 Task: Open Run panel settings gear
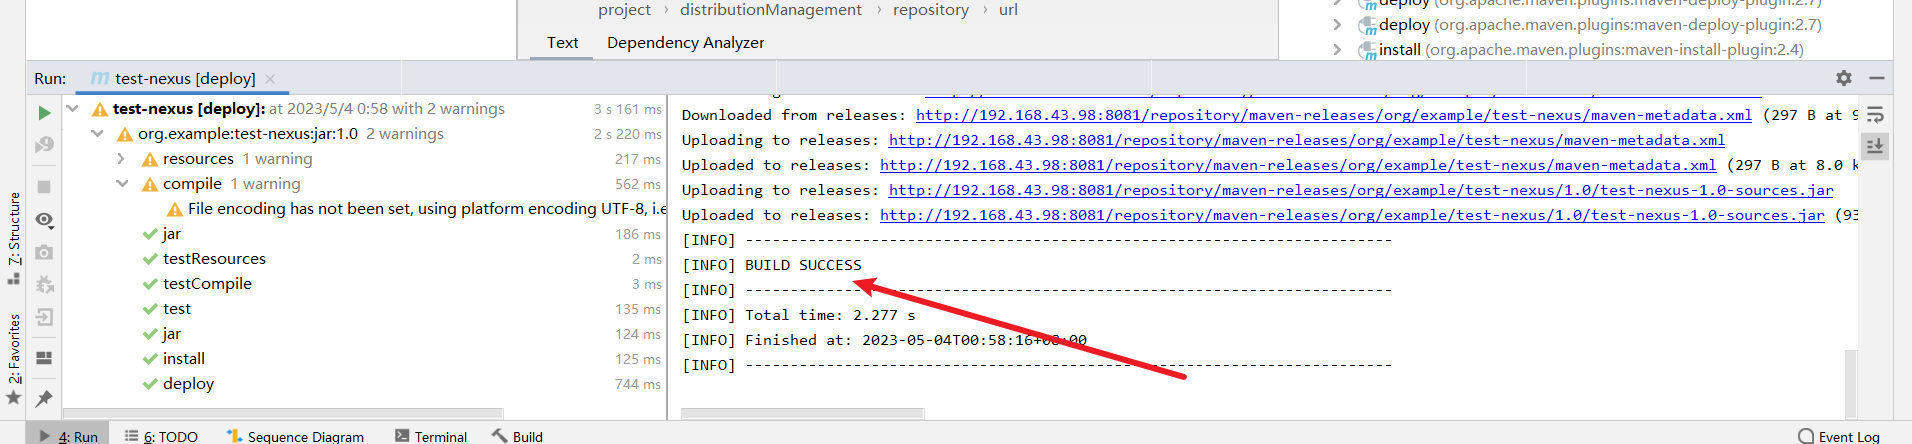click(x=1843, y=78)
